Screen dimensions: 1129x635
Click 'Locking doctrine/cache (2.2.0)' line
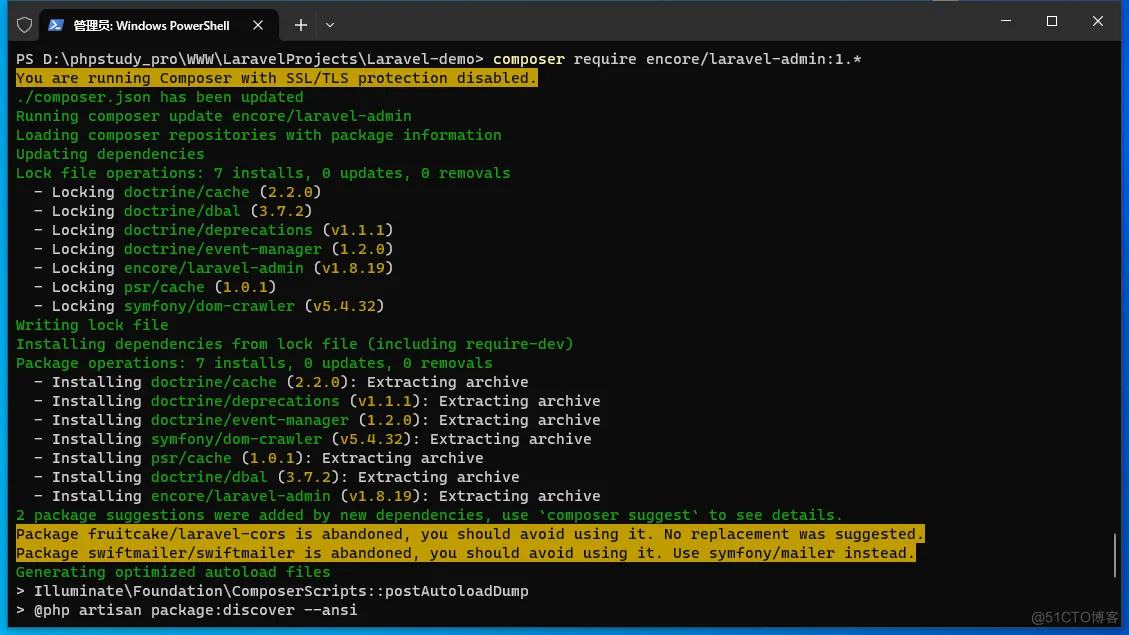pos(177,192)
